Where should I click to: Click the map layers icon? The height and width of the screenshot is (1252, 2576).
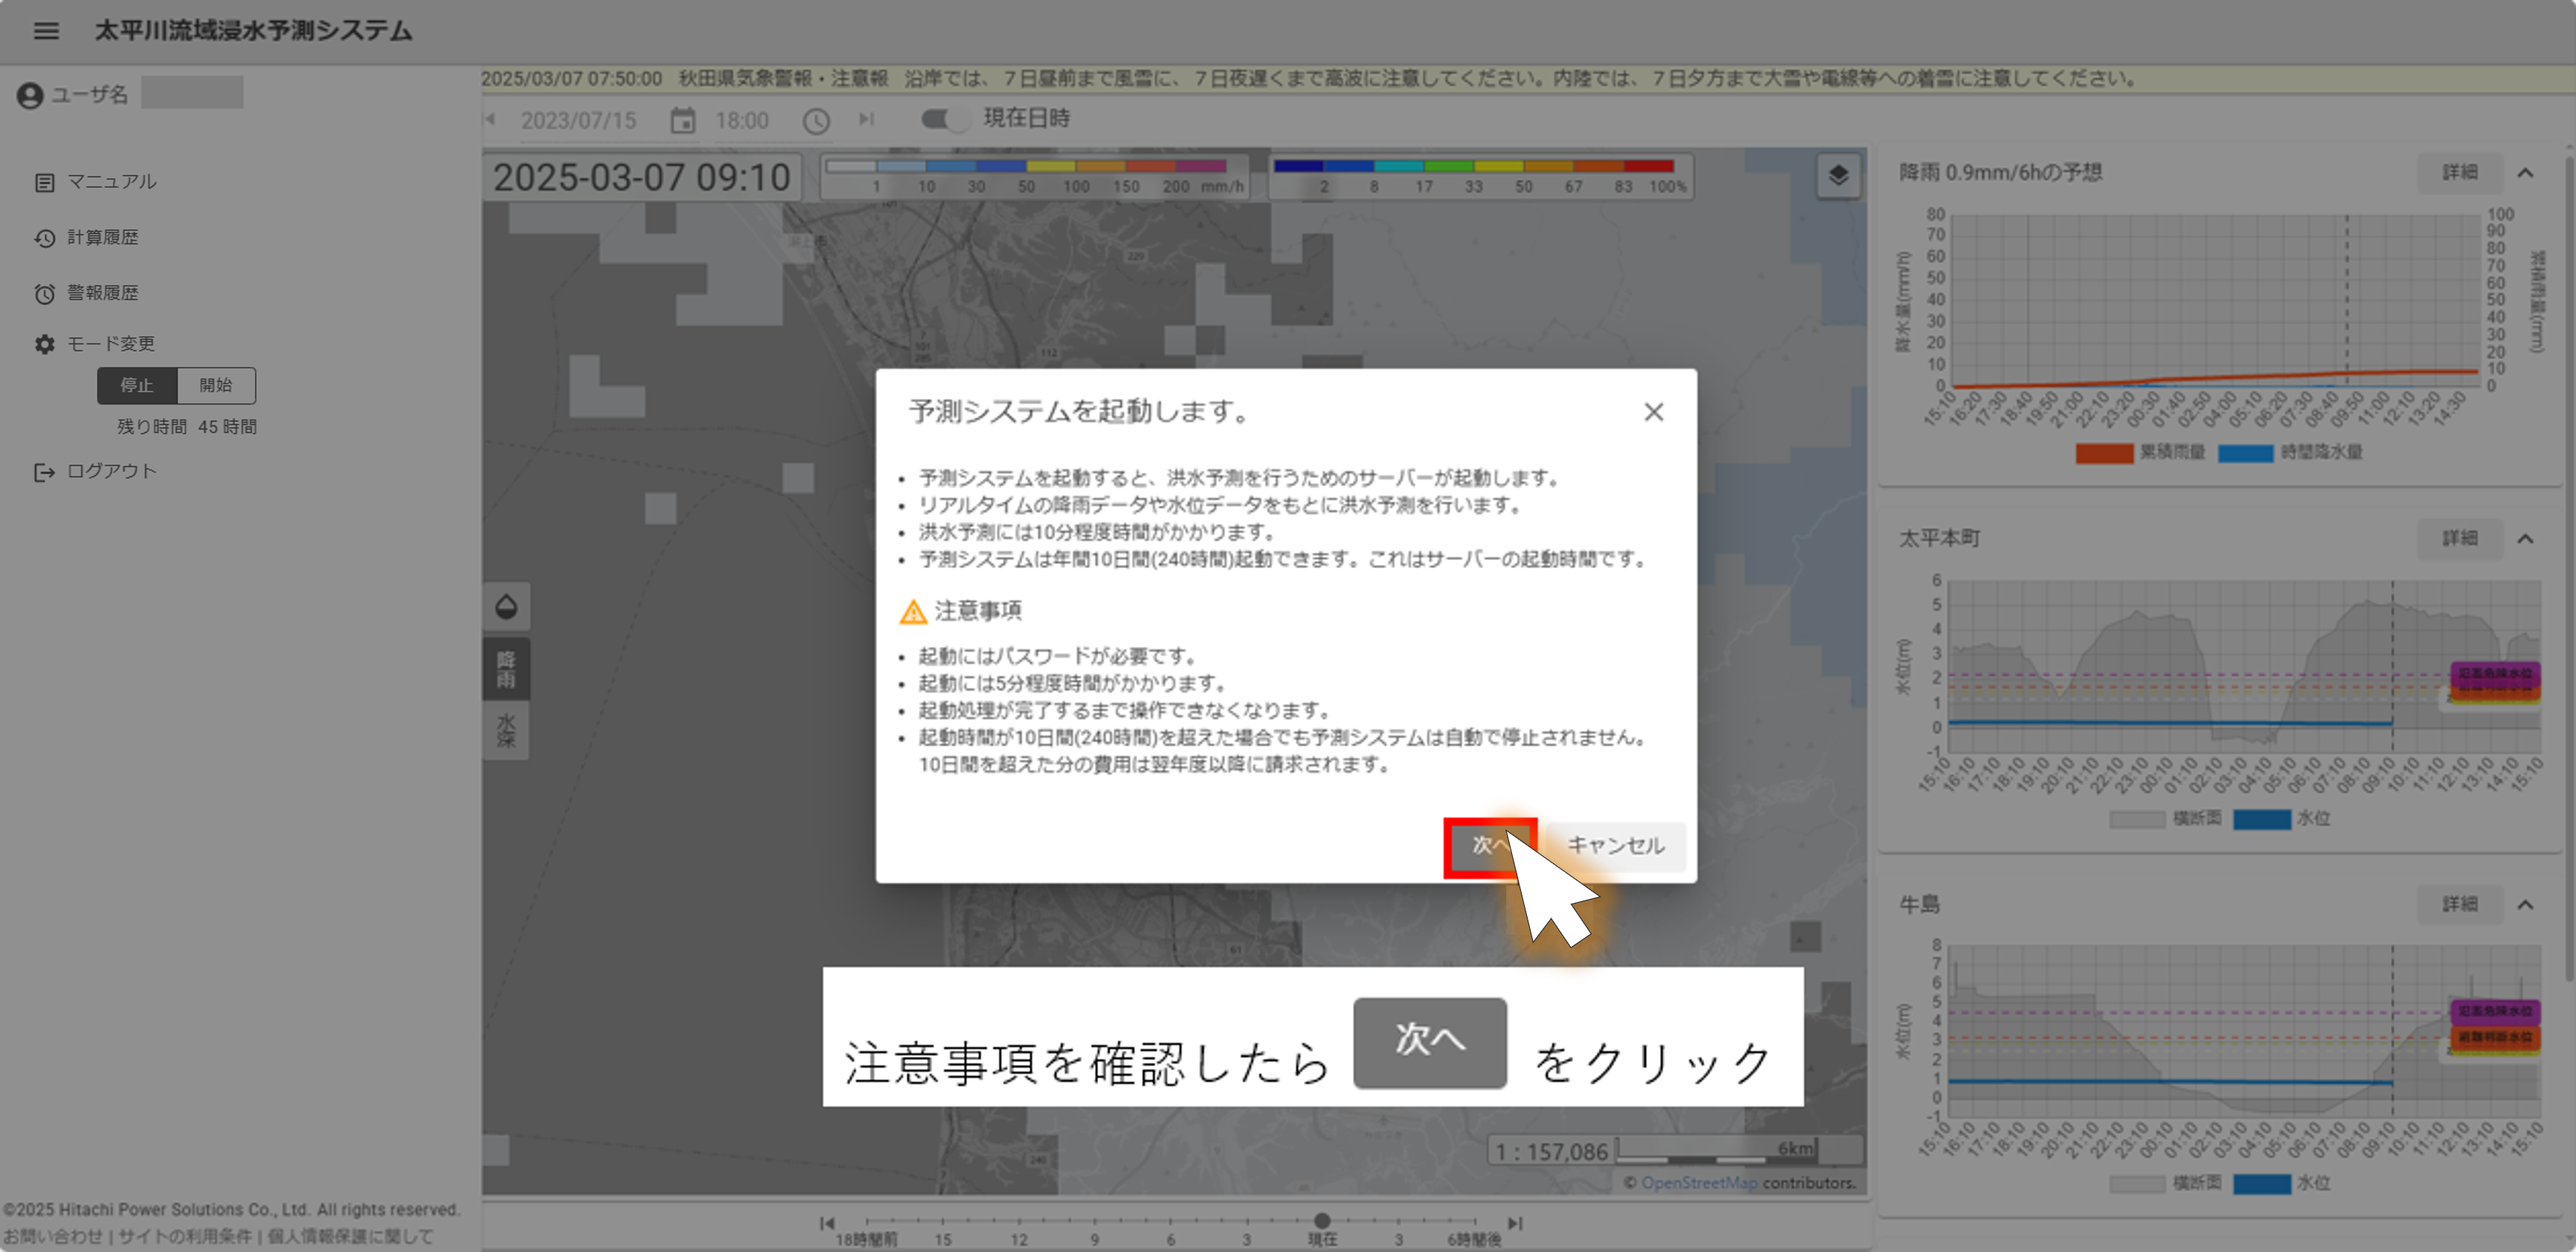click(x=1837, y=176)
